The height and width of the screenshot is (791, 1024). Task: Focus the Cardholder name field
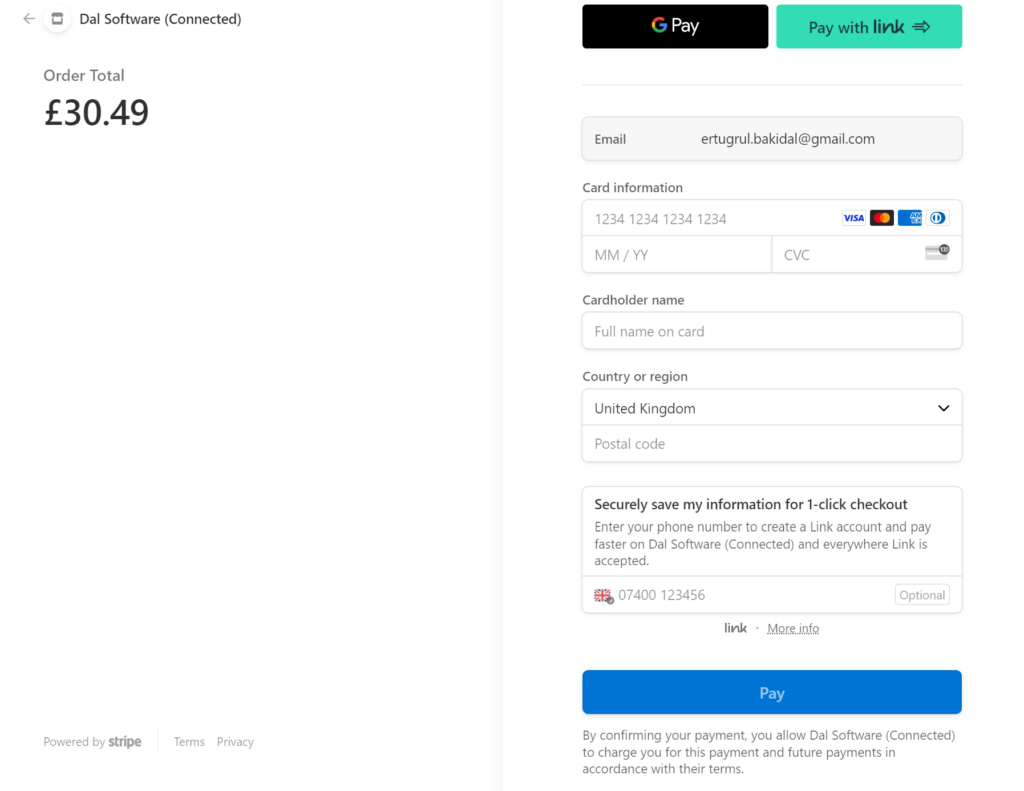coord(771,331)
